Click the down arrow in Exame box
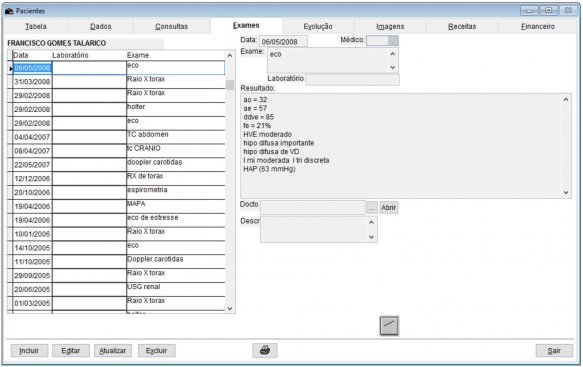The width and height of the screenshot is (583, 367). (x=393, y=67)
